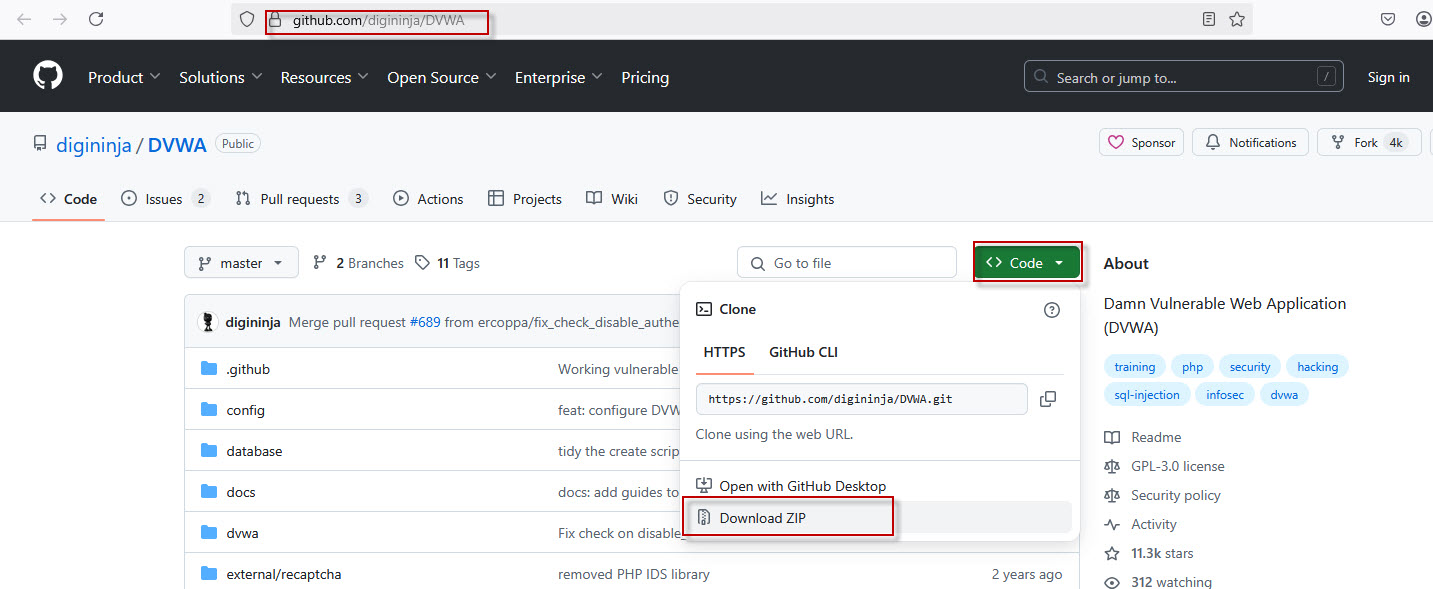1433x589 pixels.
Task: Click the digininja owner link
Action: click(x=94, y=144)
